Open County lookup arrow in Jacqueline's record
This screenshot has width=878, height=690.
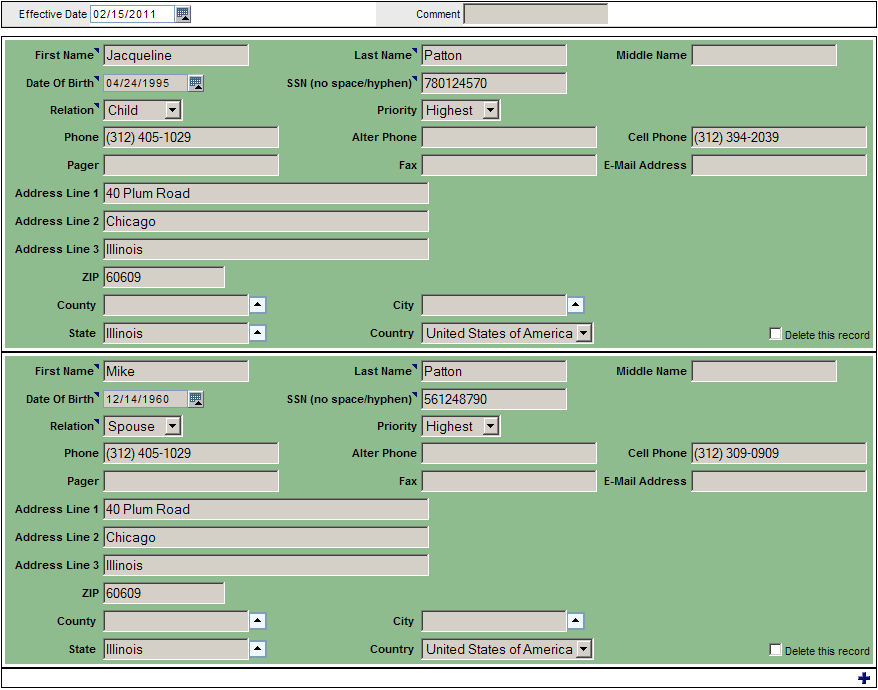pyautogui.click(x=258, y=305)
